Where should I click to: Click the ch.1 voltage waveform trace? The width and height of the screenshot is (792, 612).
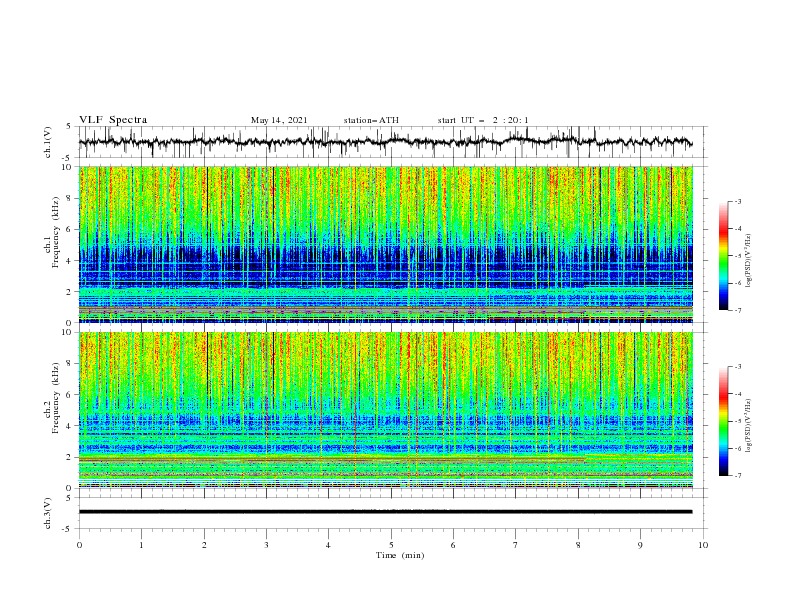pyautogui.click(x=385, y=142)
